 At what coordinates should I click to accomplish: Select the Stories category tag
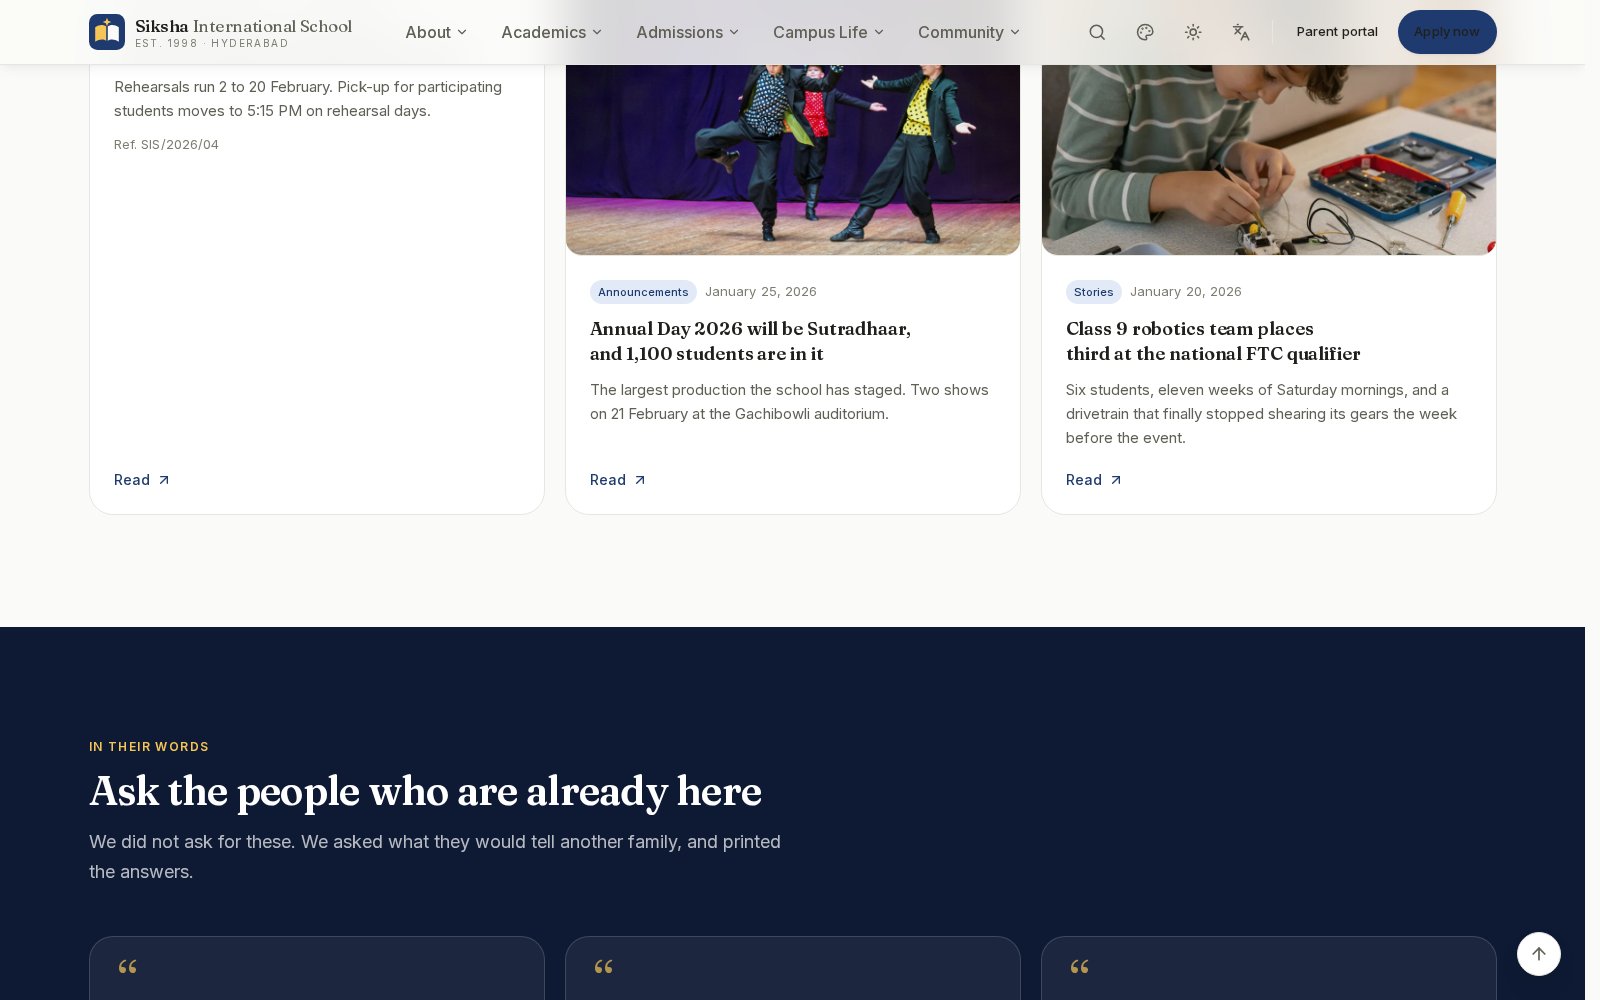click(x=1093, y=292)
